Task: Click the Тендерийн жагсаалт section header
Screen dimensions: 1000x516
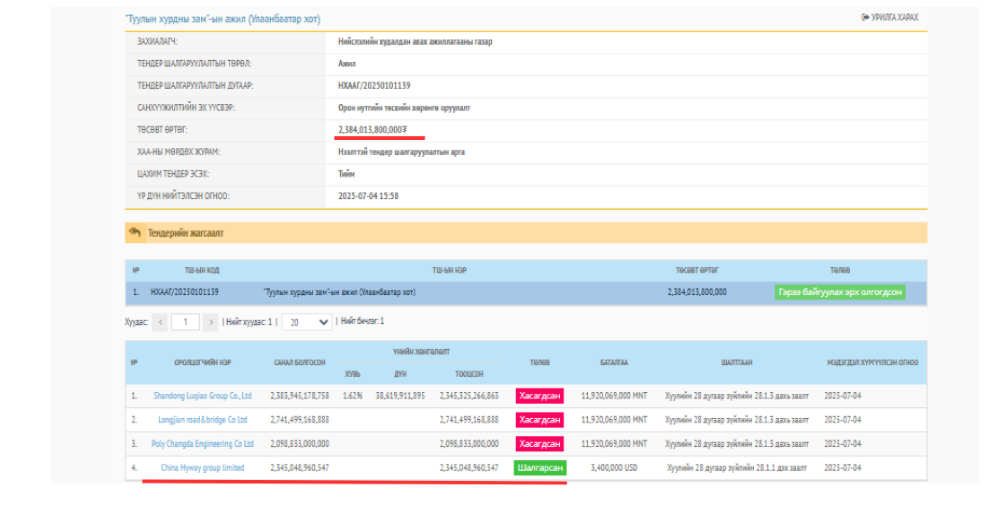Action: (186, 233)
